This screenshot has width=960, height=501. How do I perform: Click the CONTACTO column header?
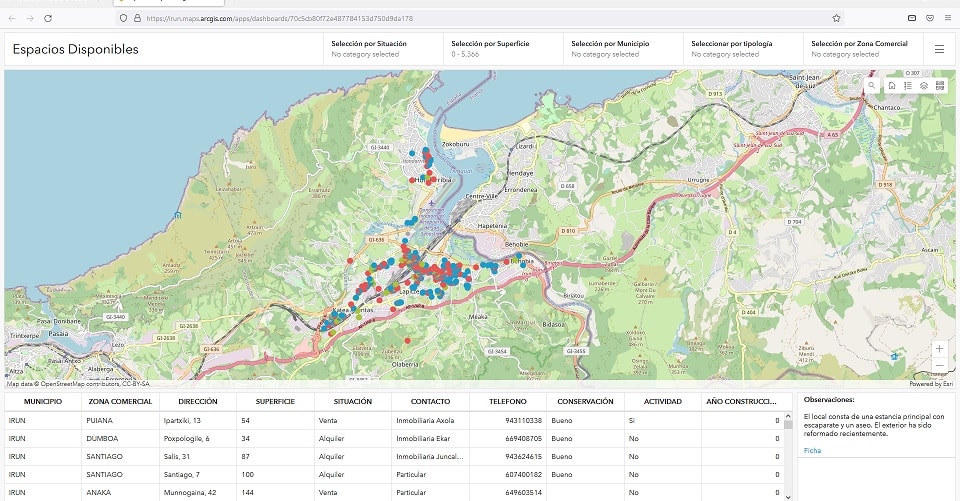point(430,402)
